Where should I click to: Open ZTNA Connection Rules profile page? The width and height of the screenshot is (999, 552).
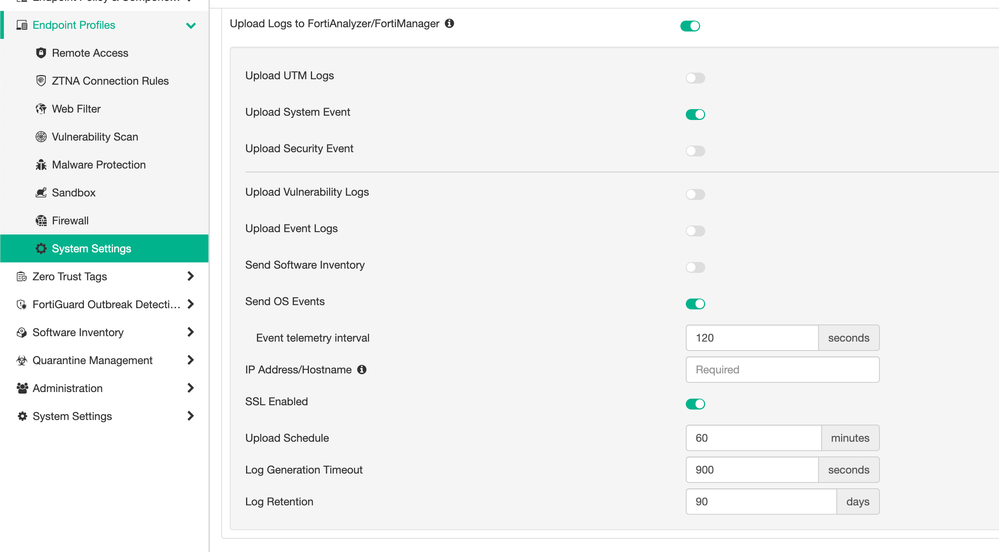[110, 81]
